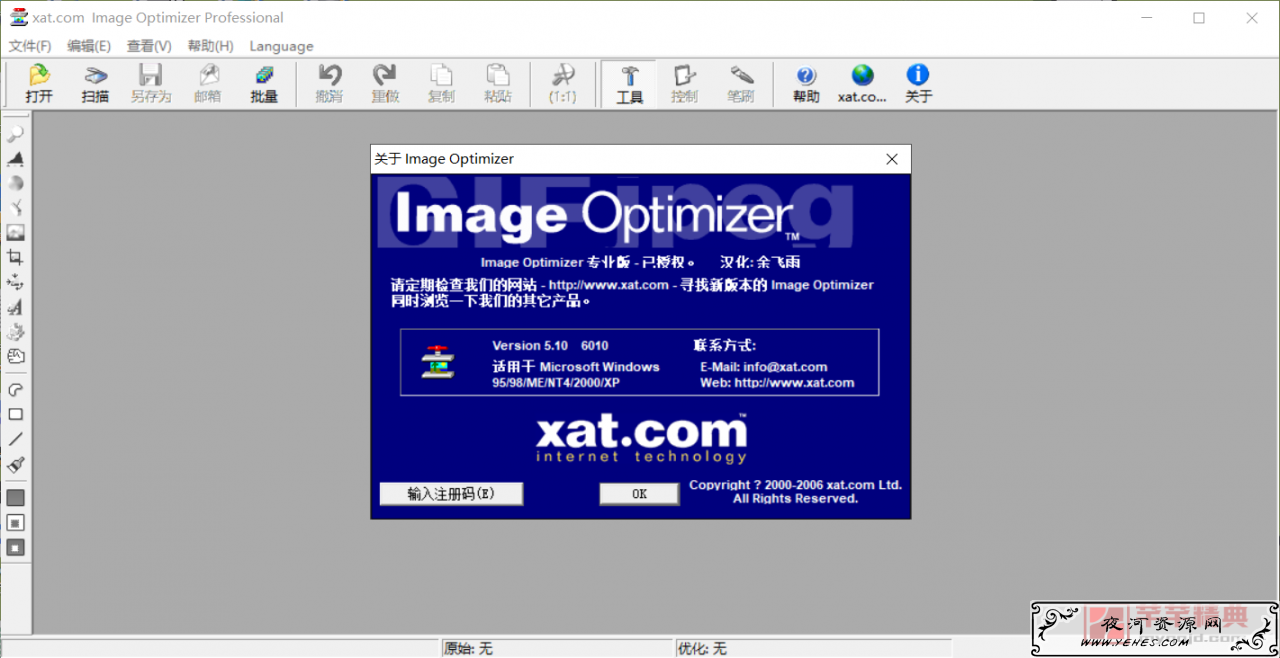Viewport: 1280px width, 658px height.
Task: Open batch processing via 批量 icon
Action: (x=264, y=84)
